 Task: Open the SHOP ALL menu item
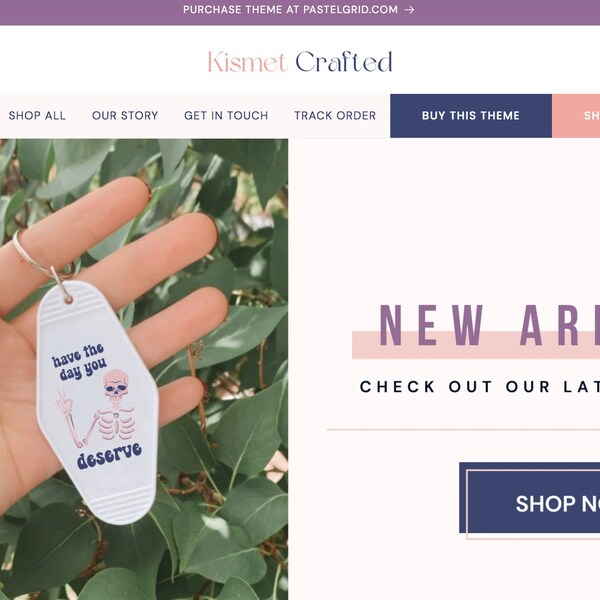click(37, 116)
